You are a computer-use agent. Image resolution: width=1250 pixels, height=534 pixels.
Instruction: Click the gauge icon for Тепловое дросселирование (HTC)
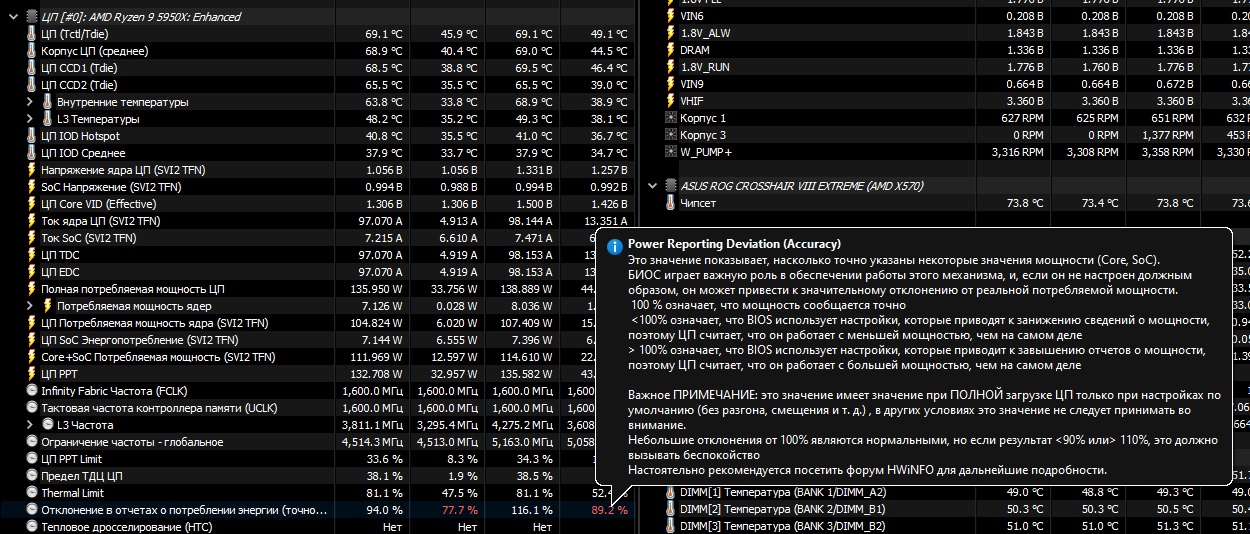[31, 527]
